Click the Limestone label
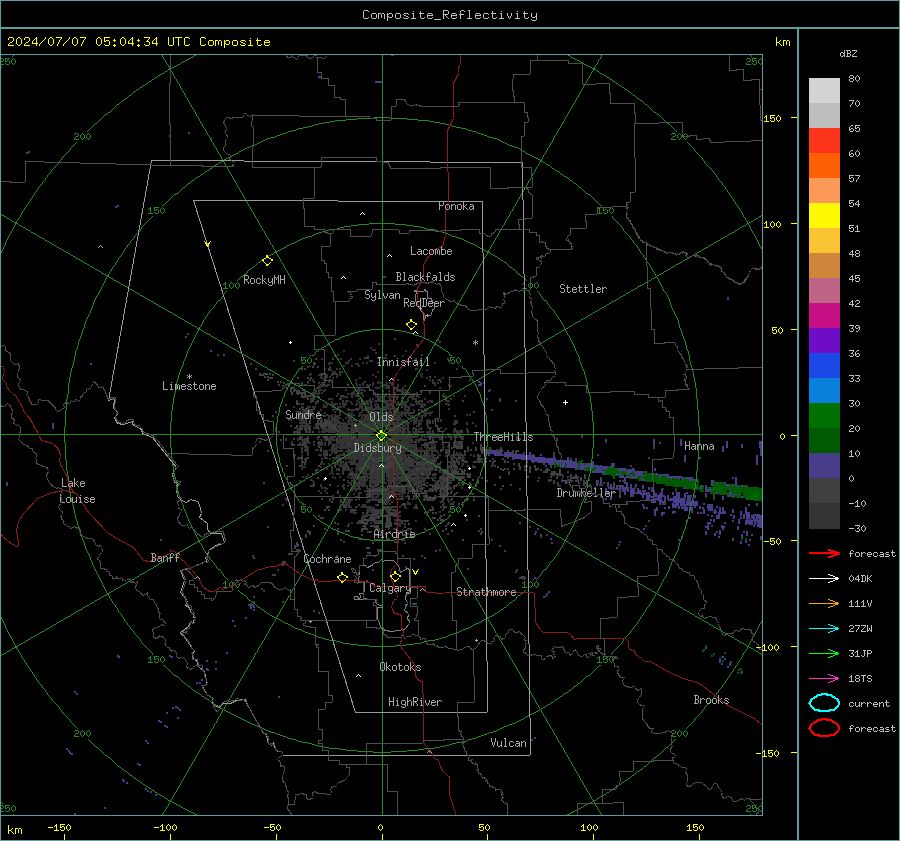The height and width of the screenshot is (841, 900). [189, 386]
